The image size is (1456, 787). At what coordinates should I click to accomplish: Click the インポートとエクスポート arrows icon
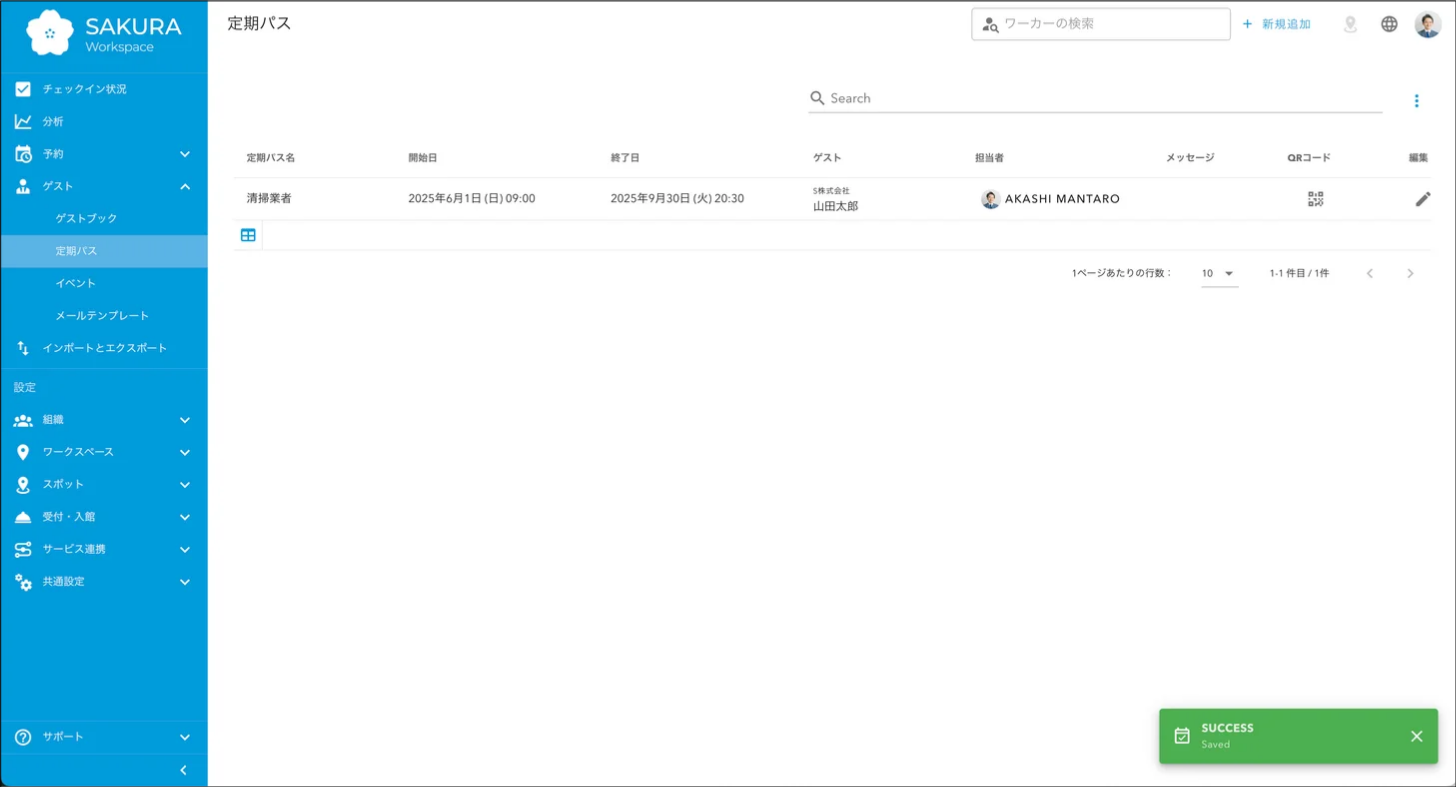tap(23, 348)
